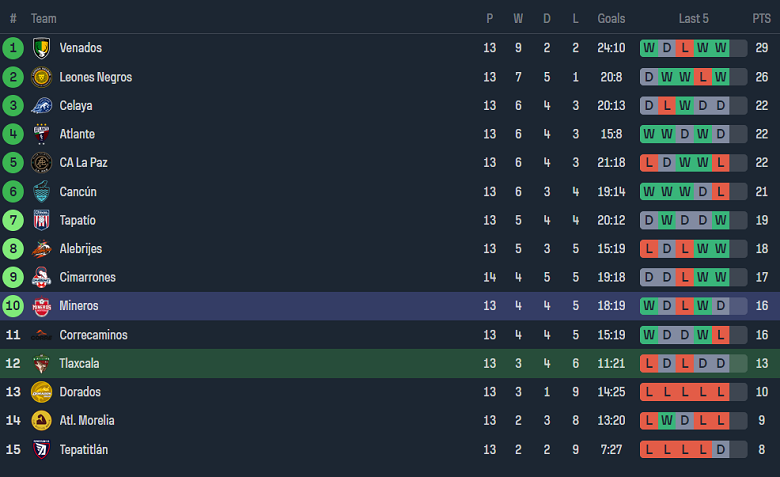This screenshot has height=477, width=780.
Task: Click the Team column header
Action: [x=43, y=18]
